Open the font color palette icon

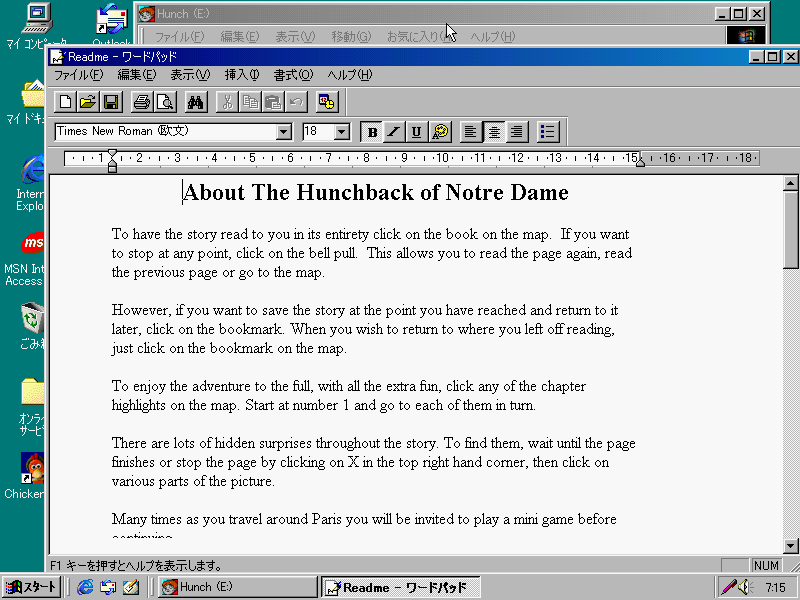click(x=441, y=131)
